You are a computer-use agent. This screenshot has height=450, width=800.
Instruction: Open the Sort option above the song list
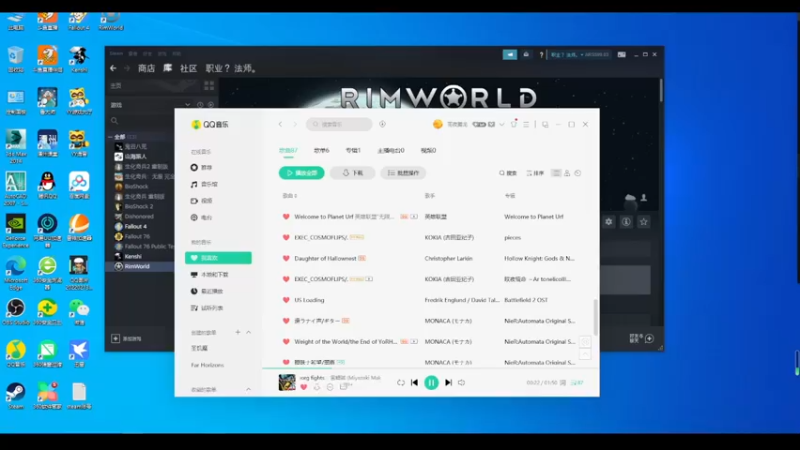point(535,173)
